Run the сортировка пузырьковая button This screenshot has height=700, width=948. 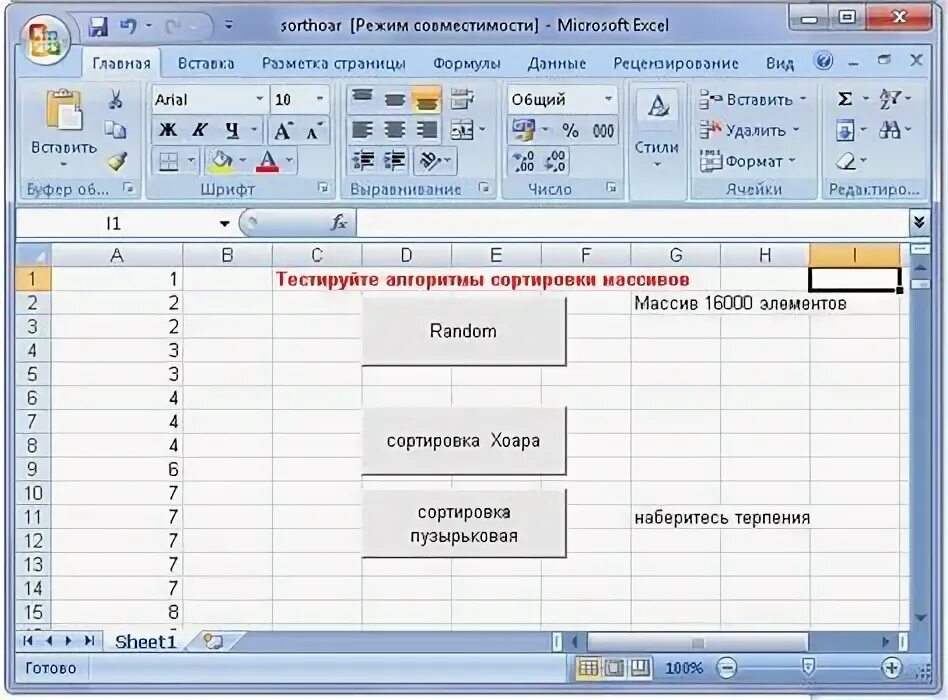click(x=464, y=523)
